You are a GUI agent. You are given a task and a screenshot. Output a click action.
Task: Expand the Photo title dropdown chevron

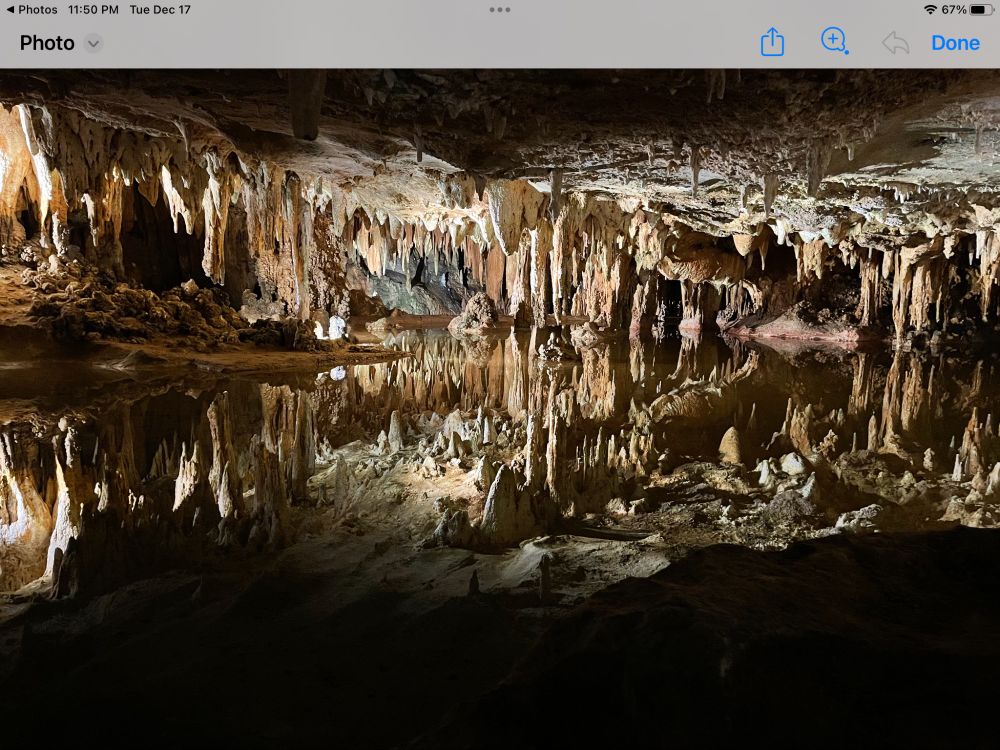coord(94,43)
